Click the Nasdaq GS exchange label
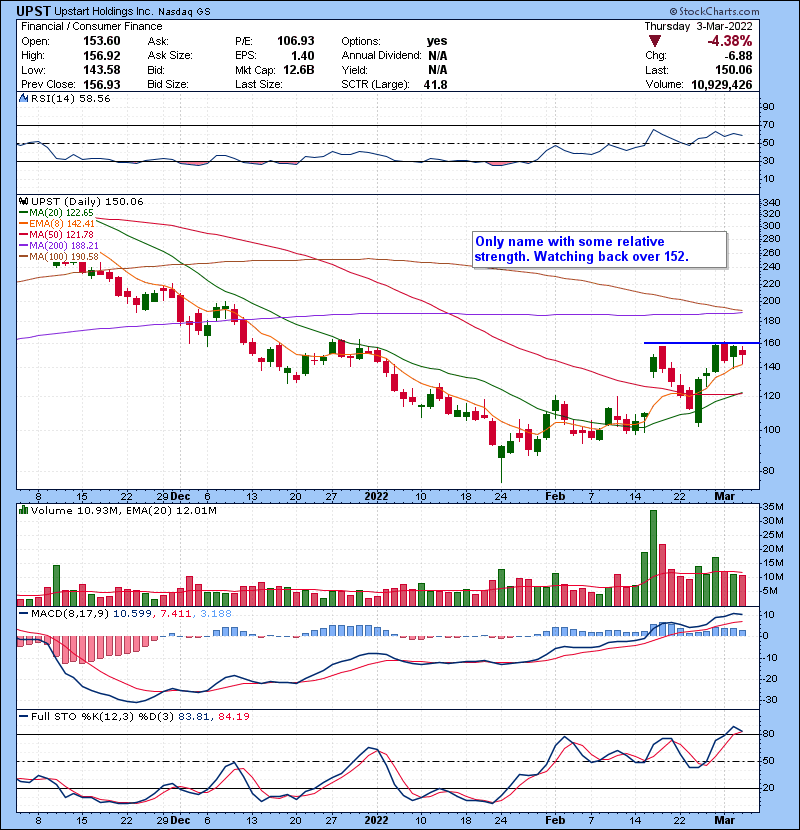This screenshot has height=830, width=800. pos(185,12)
